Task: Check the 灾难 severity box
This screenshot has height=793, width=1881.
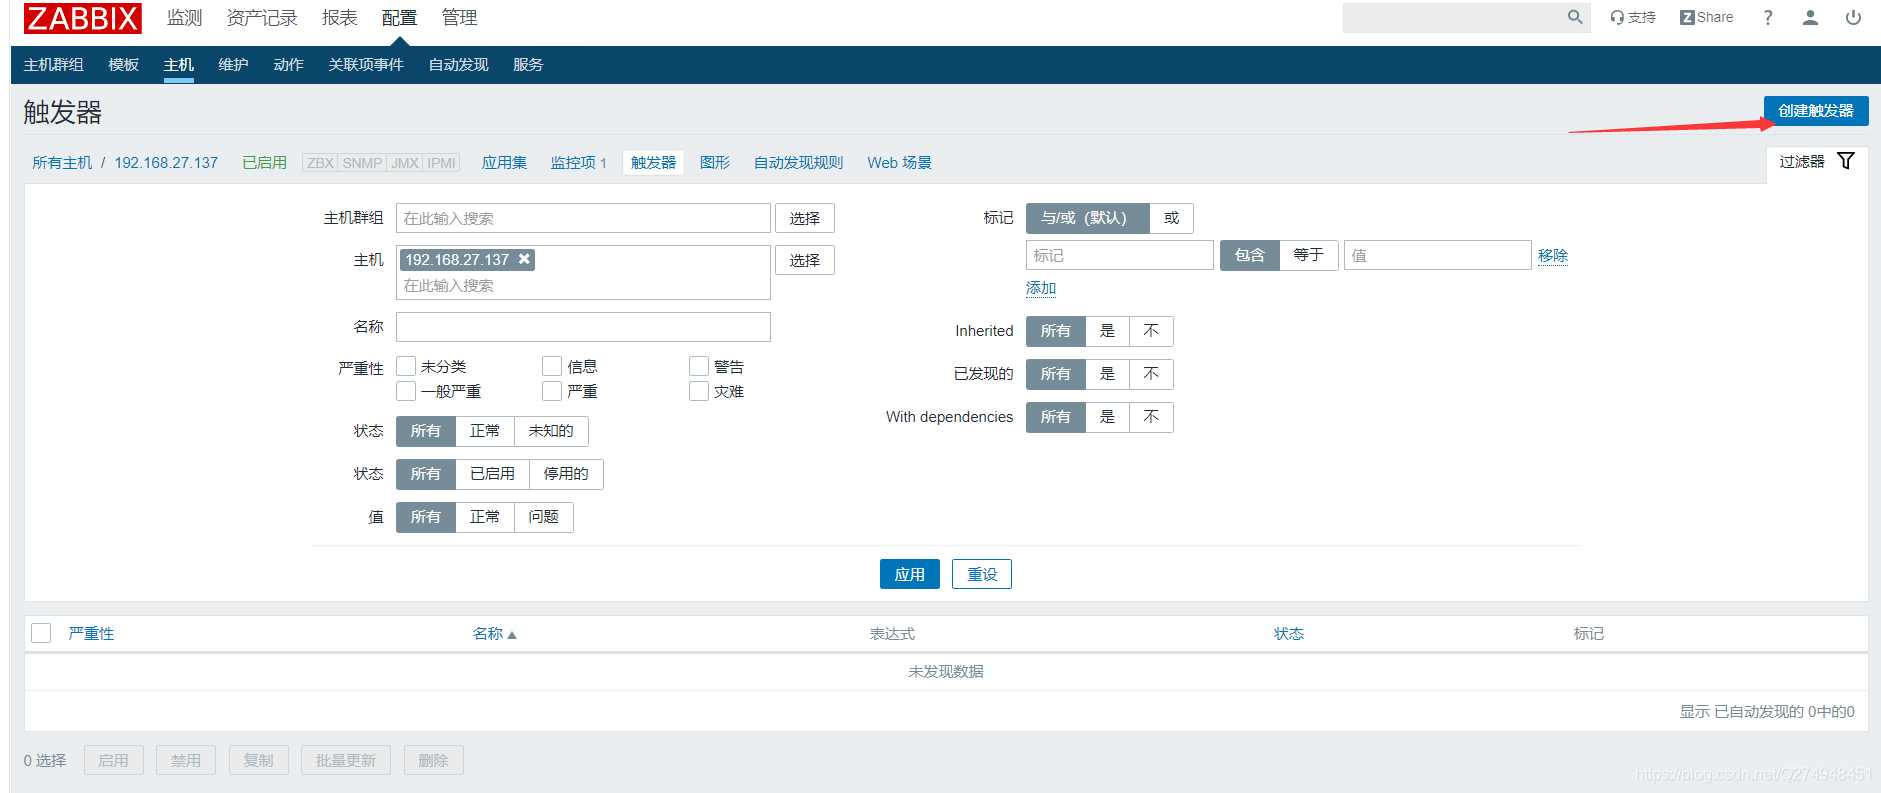Action: click(x=699, y=391)
